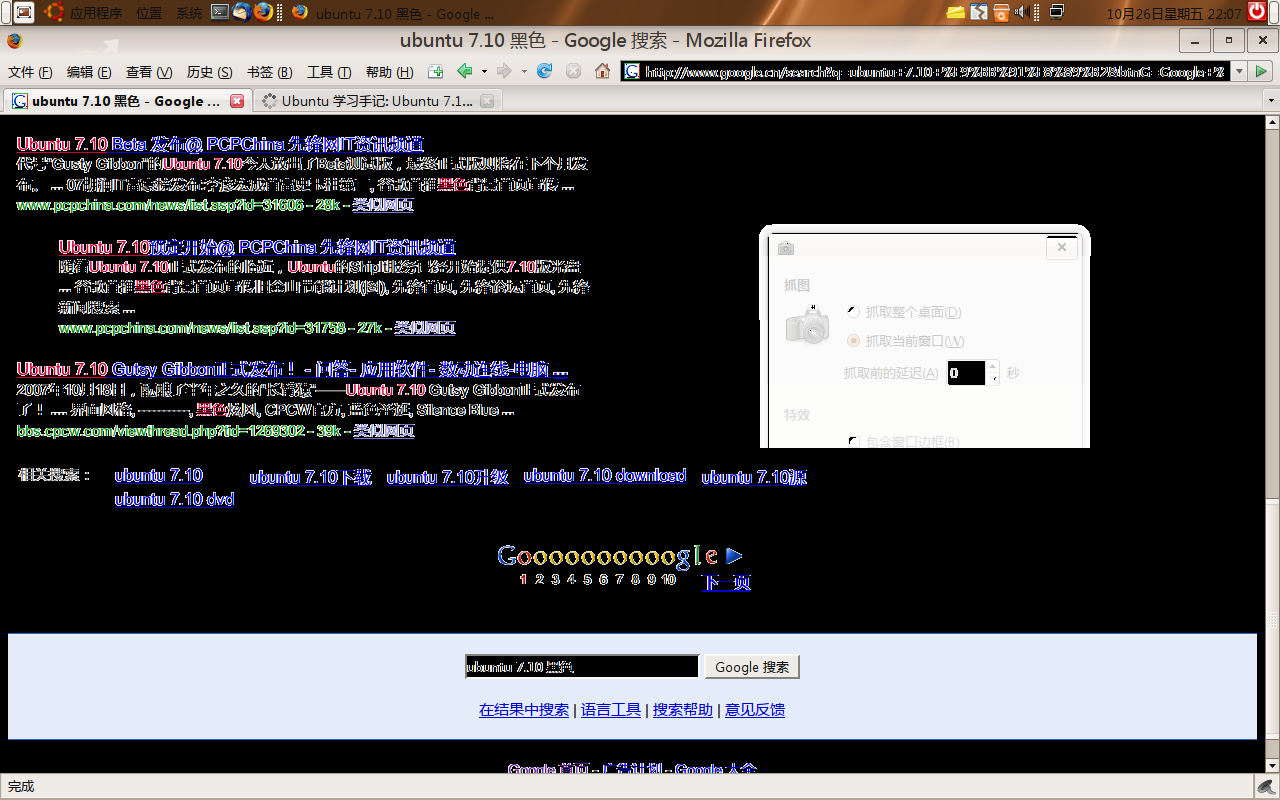Click camera icon in screenshot dialog title
This screenshot has width=1280, height=800.
tap(786, 248)
